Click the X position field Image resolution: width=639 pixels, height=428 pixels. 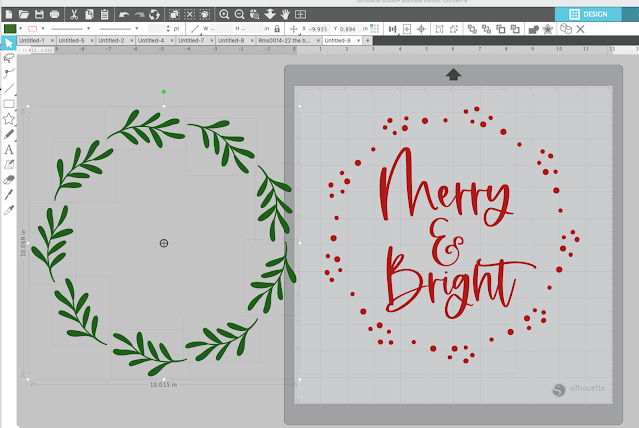coord(318,29)
